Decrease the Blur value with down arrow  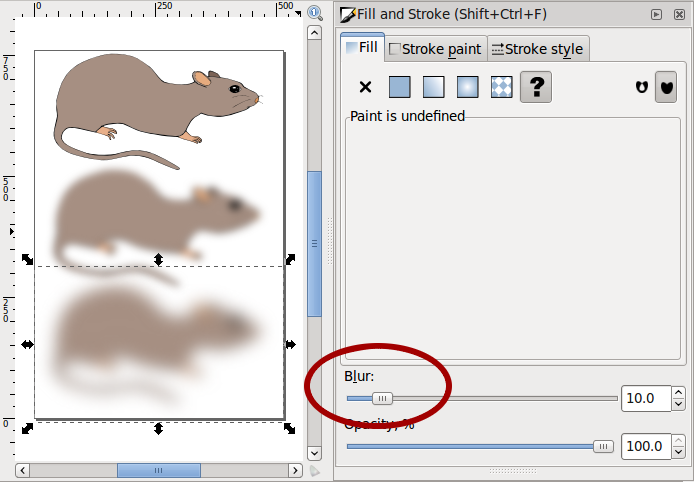click(x=678, y=404)
